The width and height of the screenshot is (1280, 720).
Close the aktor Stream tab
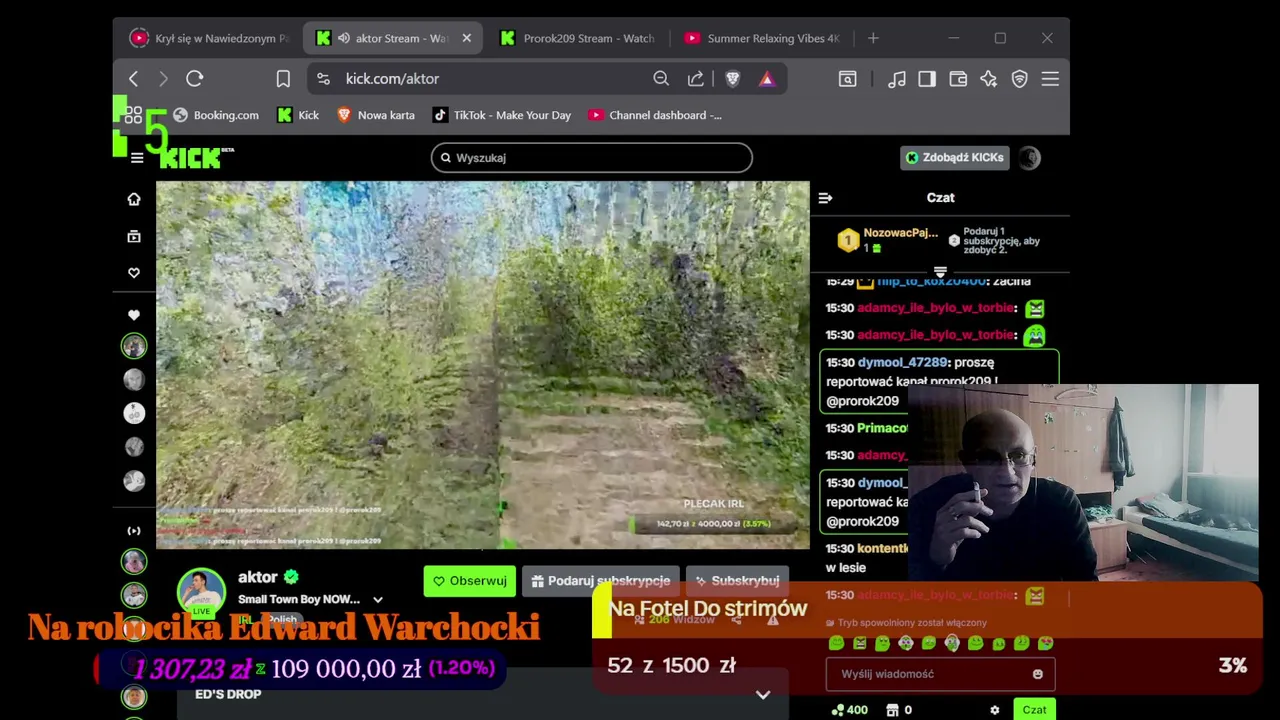(466, 38)
